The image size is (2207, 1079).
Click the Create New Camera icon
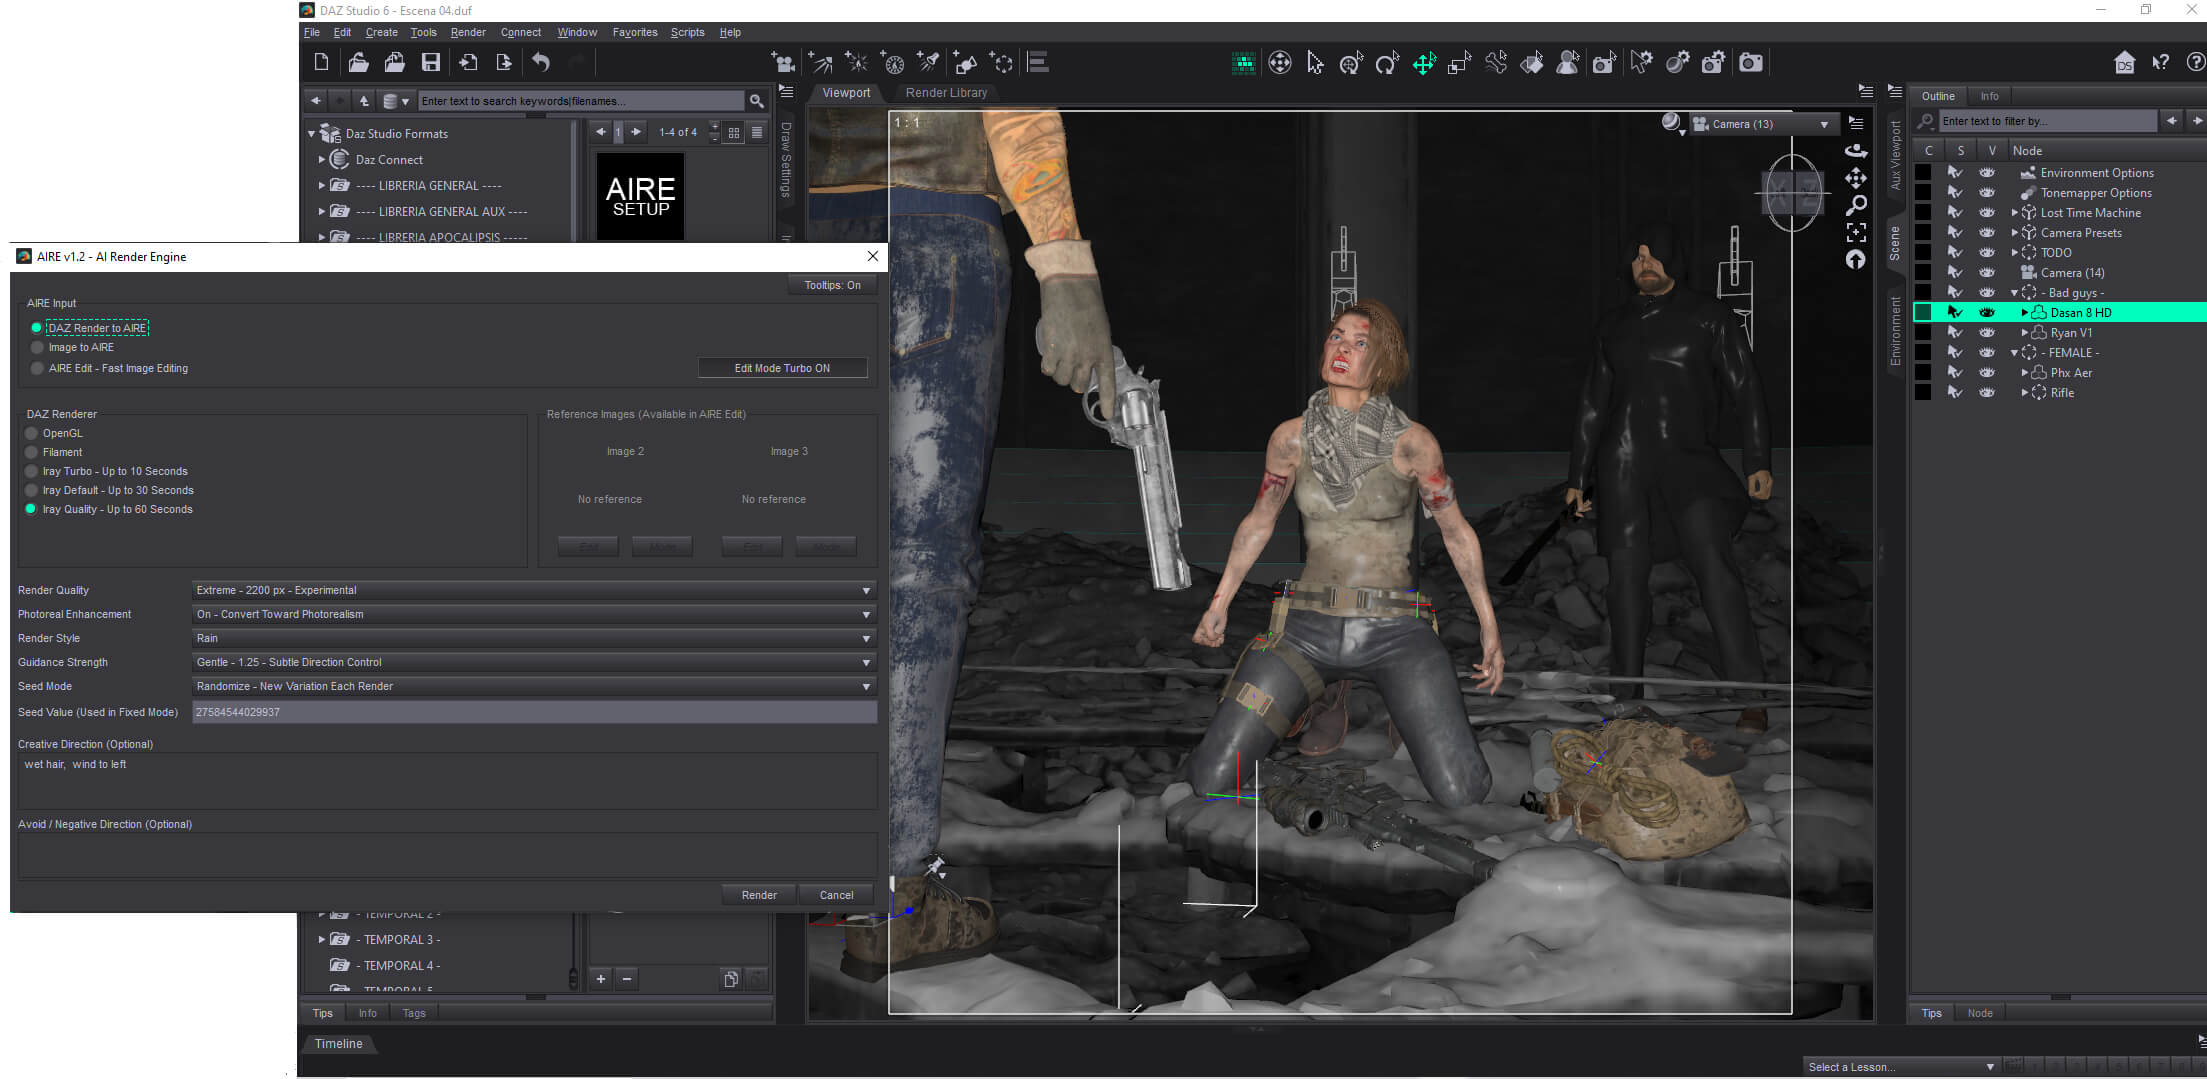coord(785,63)
